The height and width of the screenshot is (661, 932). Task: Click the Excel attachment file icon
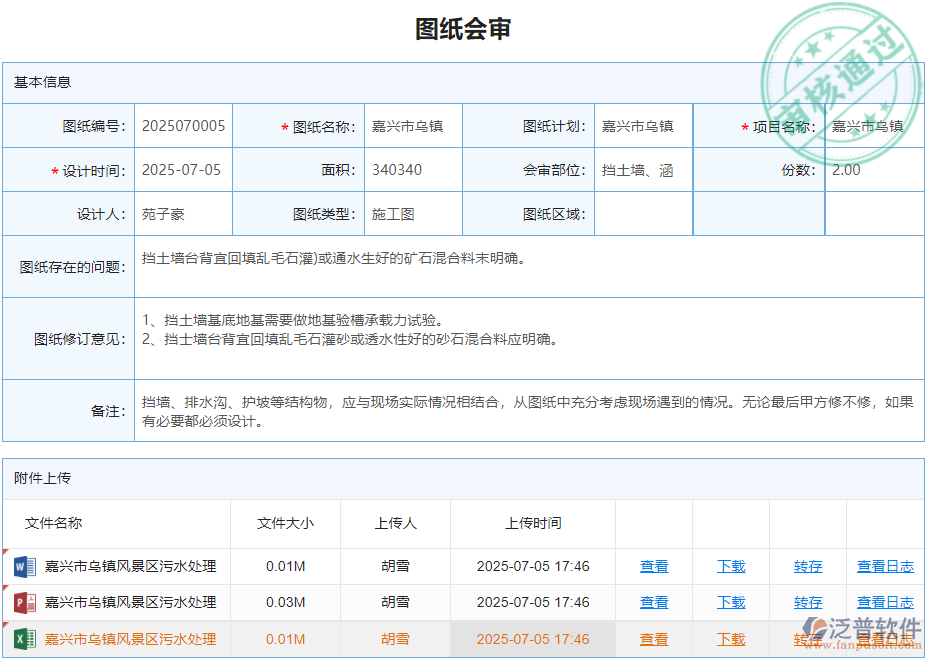coord(23,639)
